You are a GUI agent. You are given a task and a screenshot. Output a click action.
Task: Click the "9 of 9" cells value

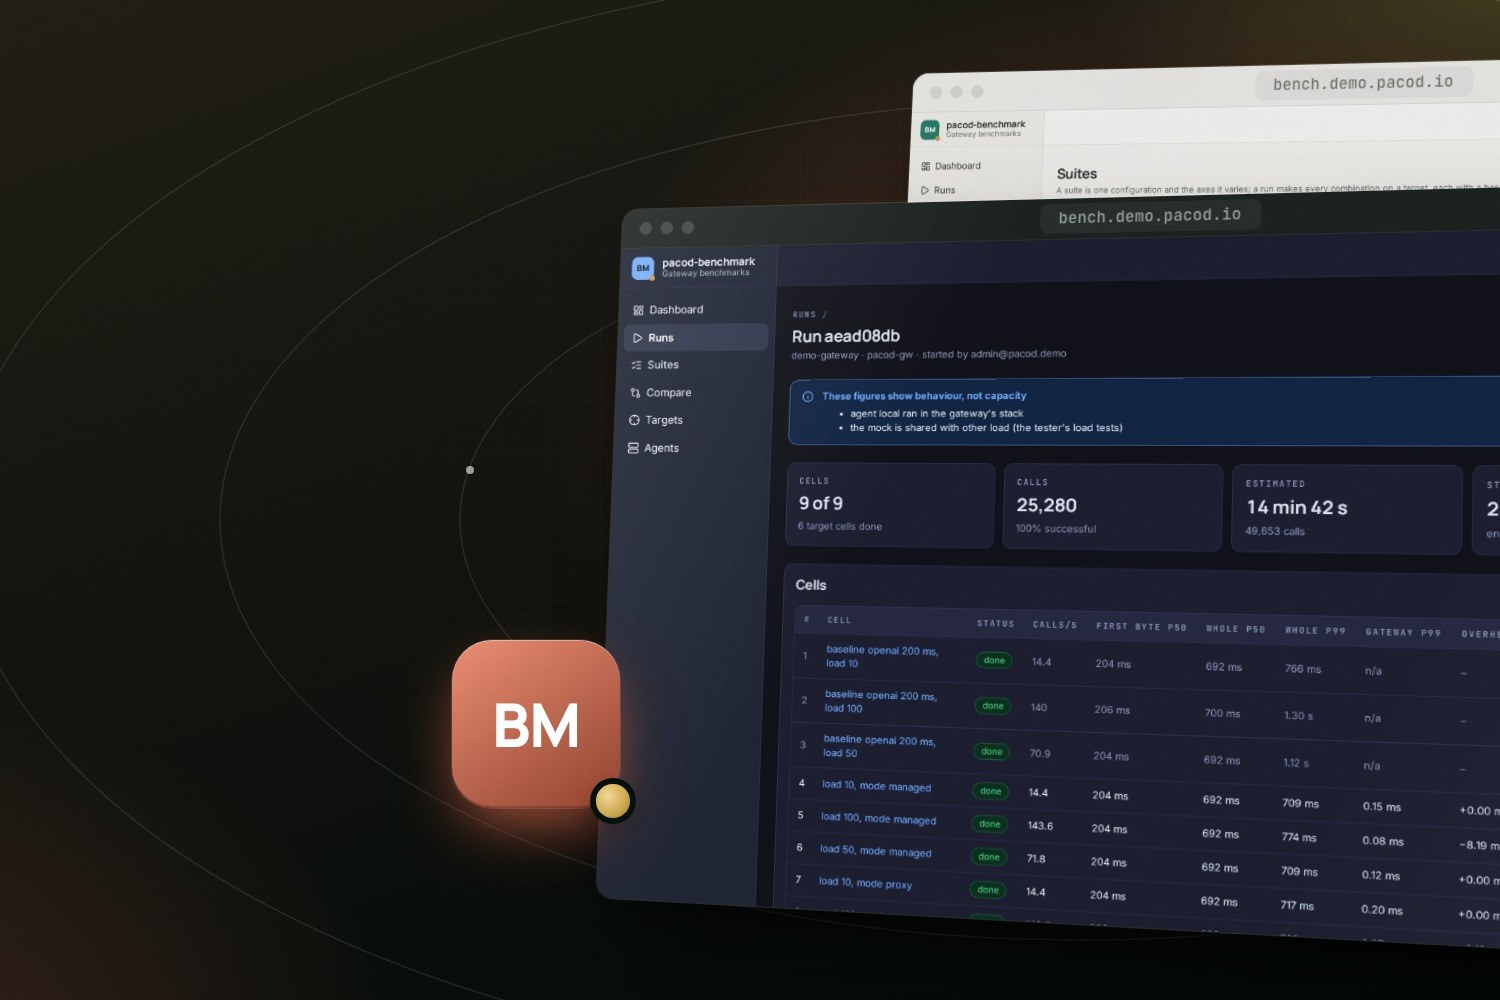coord(821,503)
